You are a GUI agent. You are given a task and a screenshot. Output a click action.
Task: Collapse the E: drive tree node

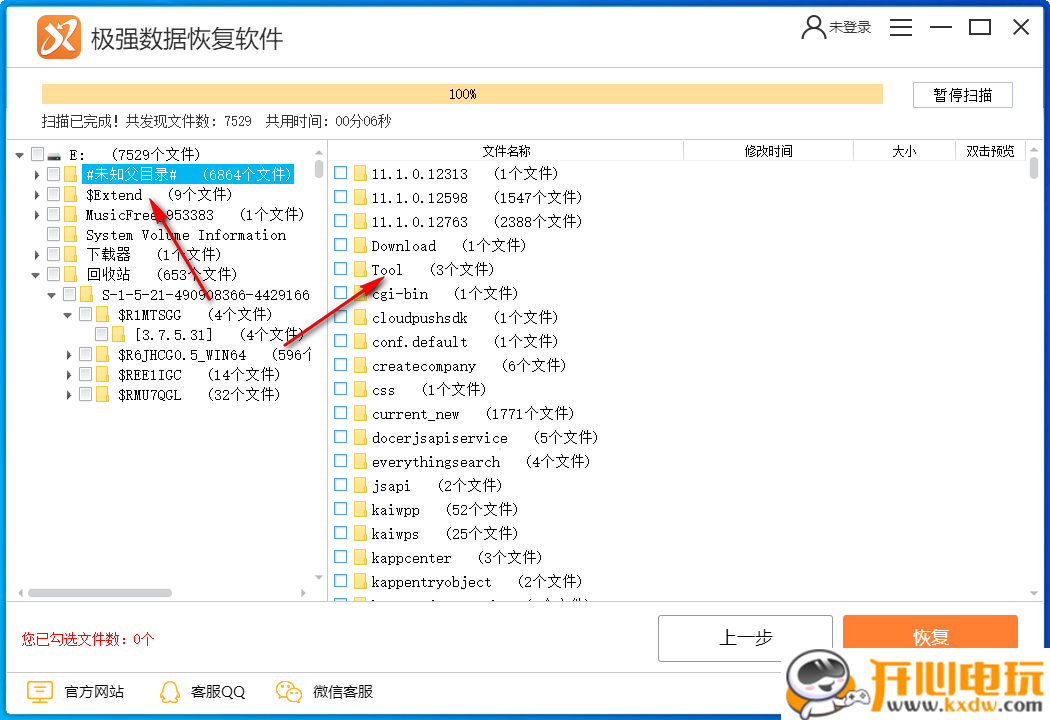coord(19,155)
